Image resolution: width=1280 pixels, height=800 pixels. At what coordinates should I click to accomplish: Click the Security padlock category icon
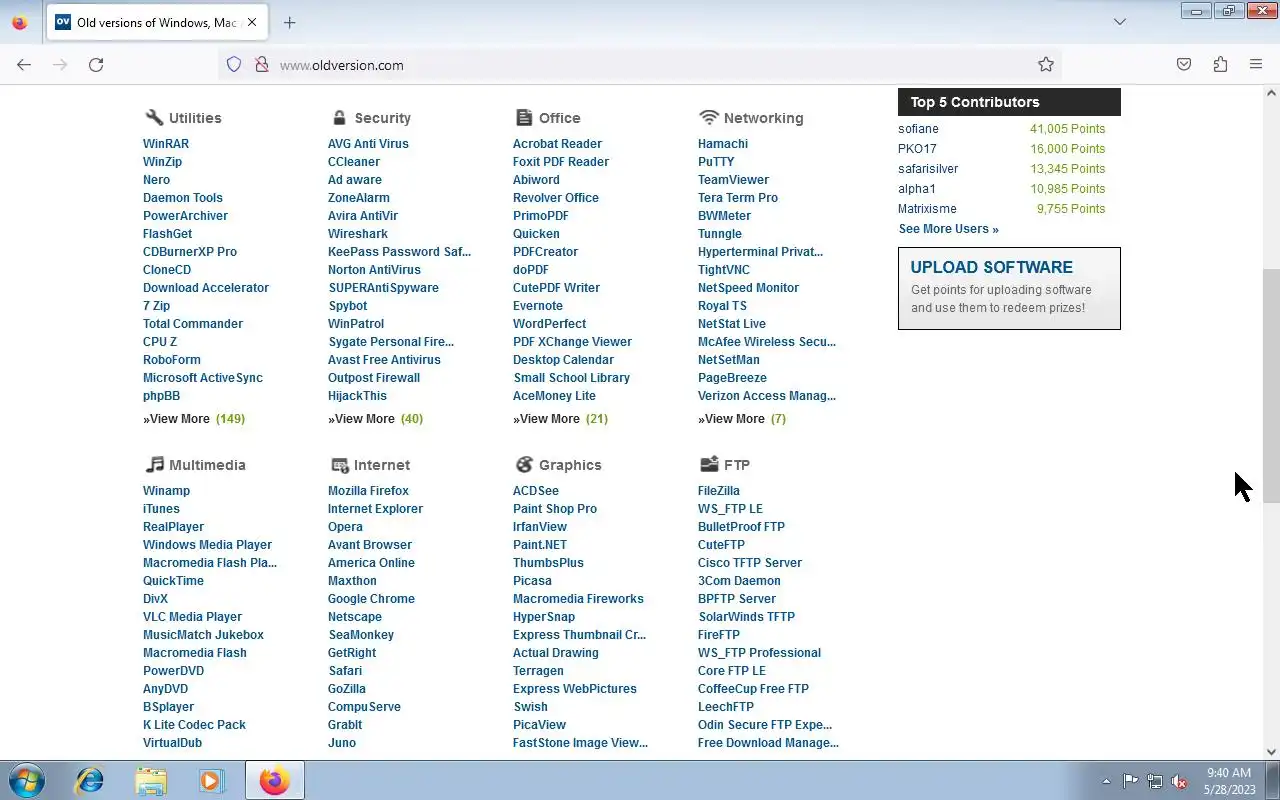pyautogui.click(x=339, y=117)
